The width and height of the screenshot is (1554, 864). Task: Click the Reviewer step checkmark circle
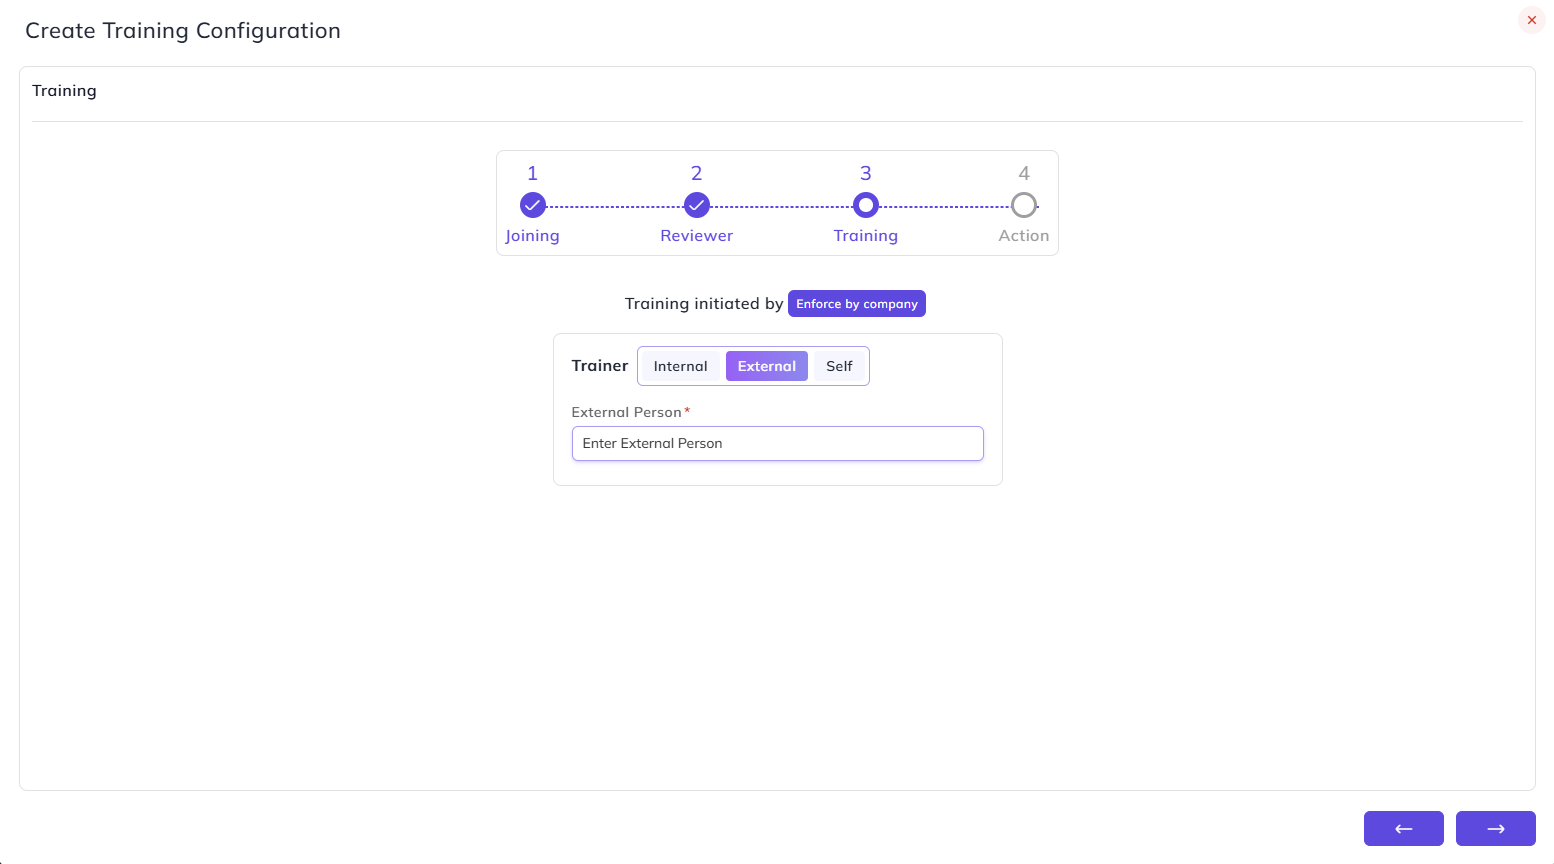697,205
